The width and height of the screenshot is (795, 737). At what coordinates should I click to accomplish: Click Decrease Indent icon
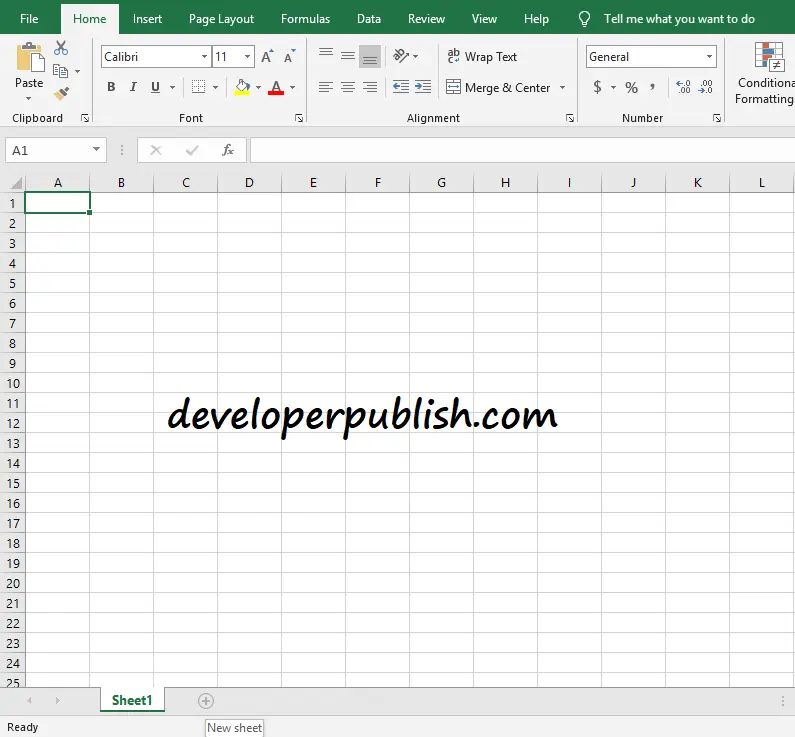point(401,87)
